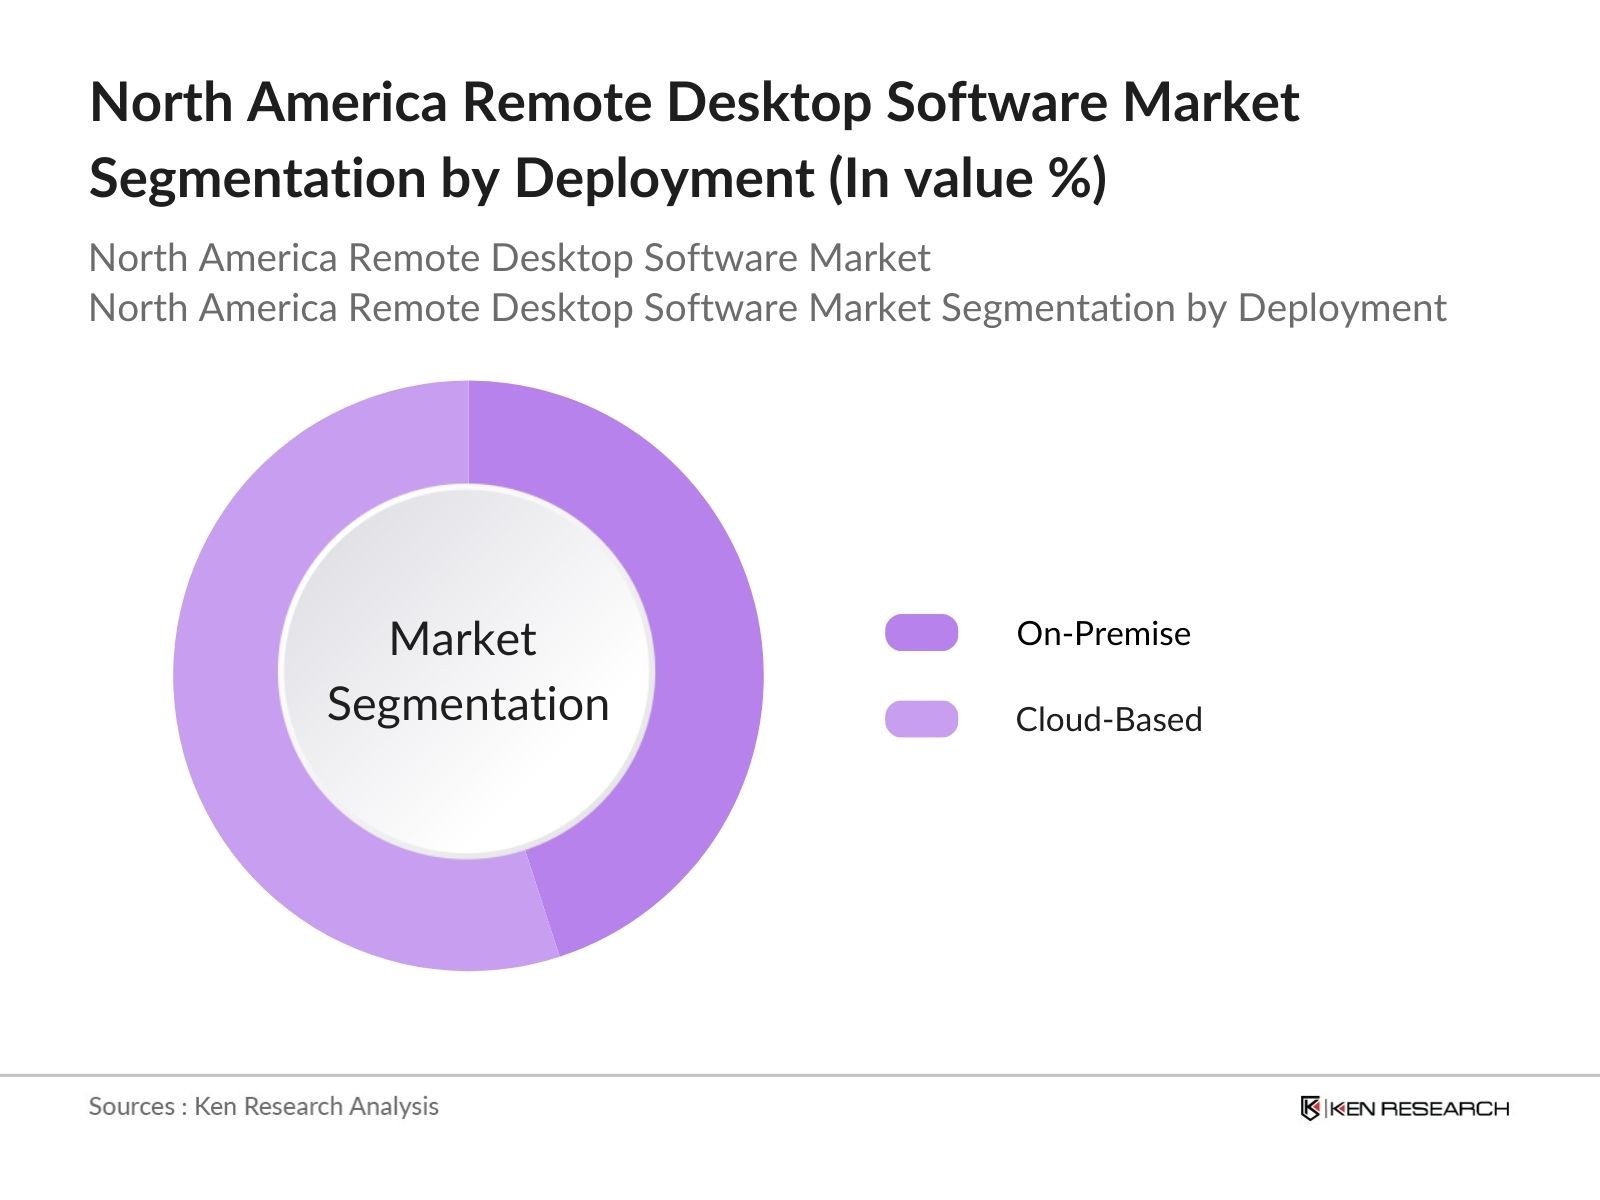Click the Cloud-Based legend color swatch
1600x1200 pixels.
[921, 719]
